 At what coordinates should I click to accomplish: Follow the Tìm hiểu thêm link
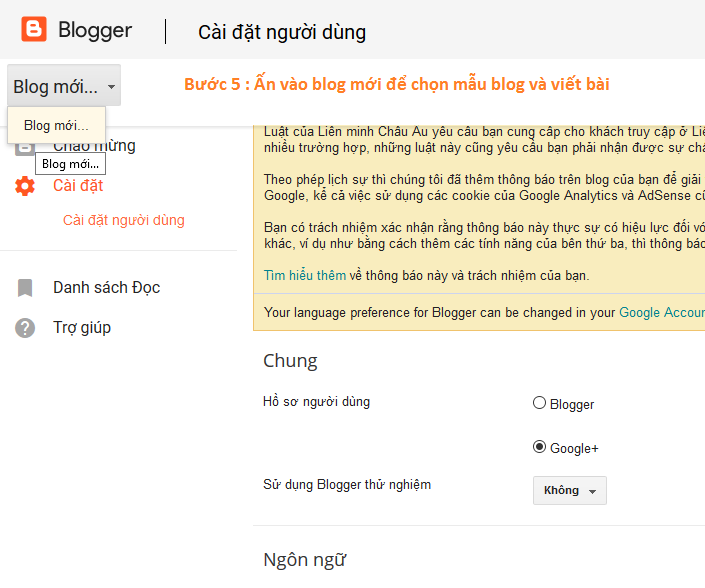(x=305, y=275)
